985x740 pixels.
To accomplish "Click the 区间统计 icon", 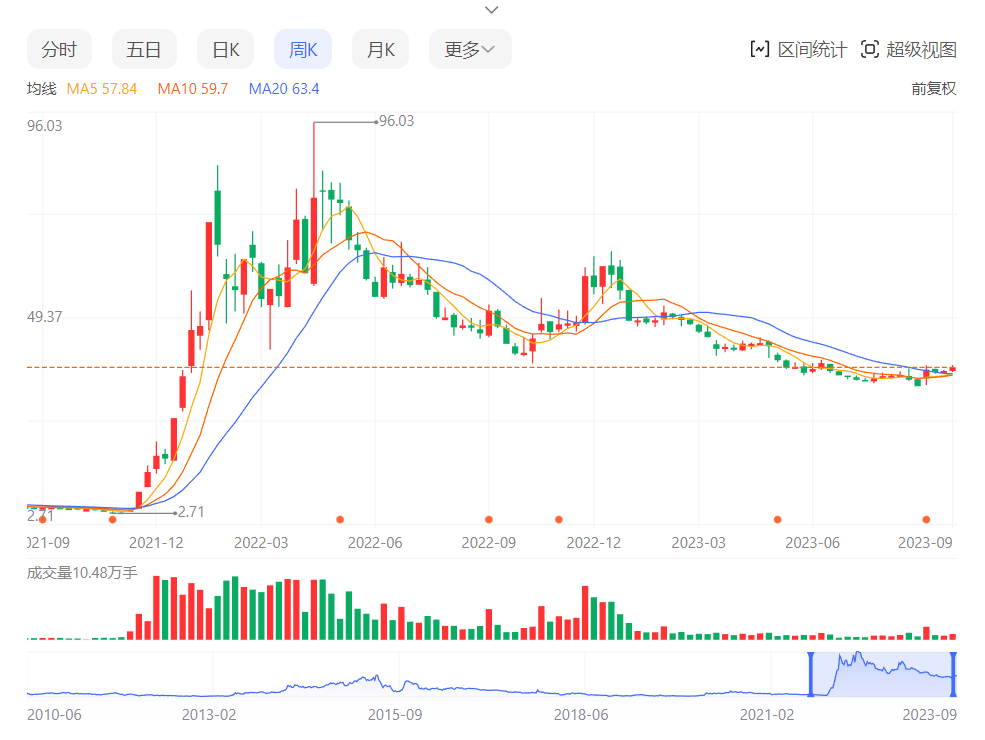I will coord(759,49).
